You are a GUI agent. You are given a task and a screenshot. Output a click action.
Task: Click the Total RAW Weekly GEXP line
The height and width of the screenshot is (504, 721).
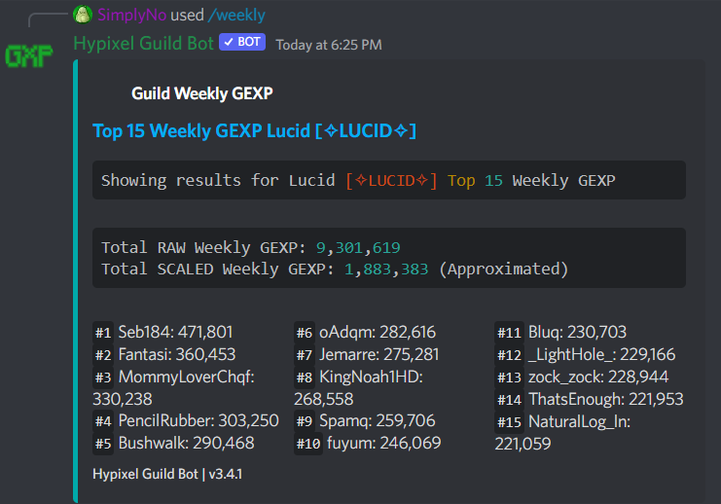(x=251, y=248)
